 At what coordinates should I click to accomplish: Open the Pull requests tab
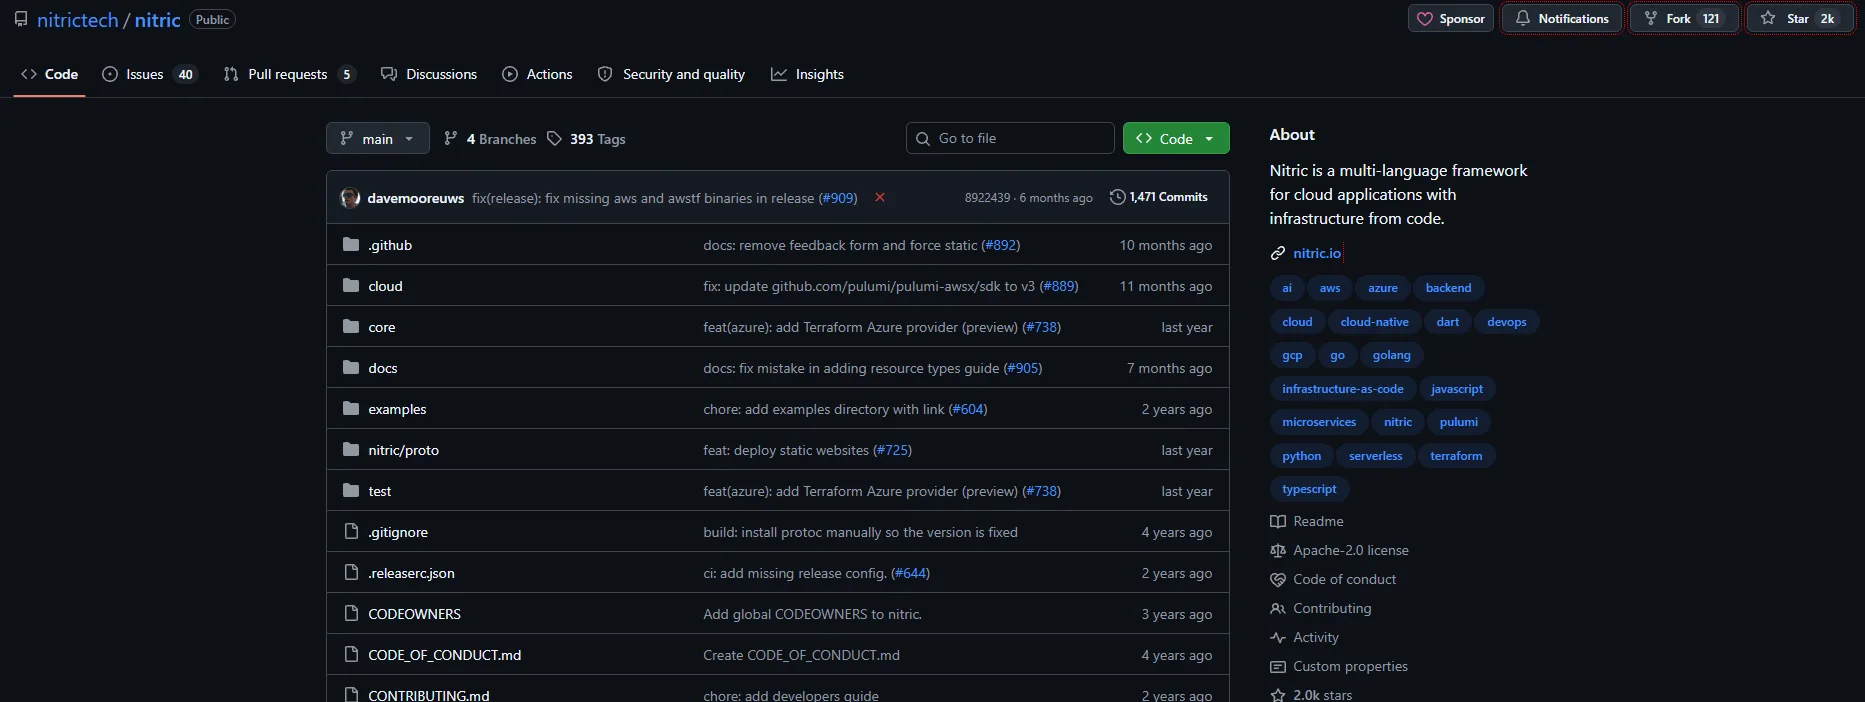coord(289,74)
